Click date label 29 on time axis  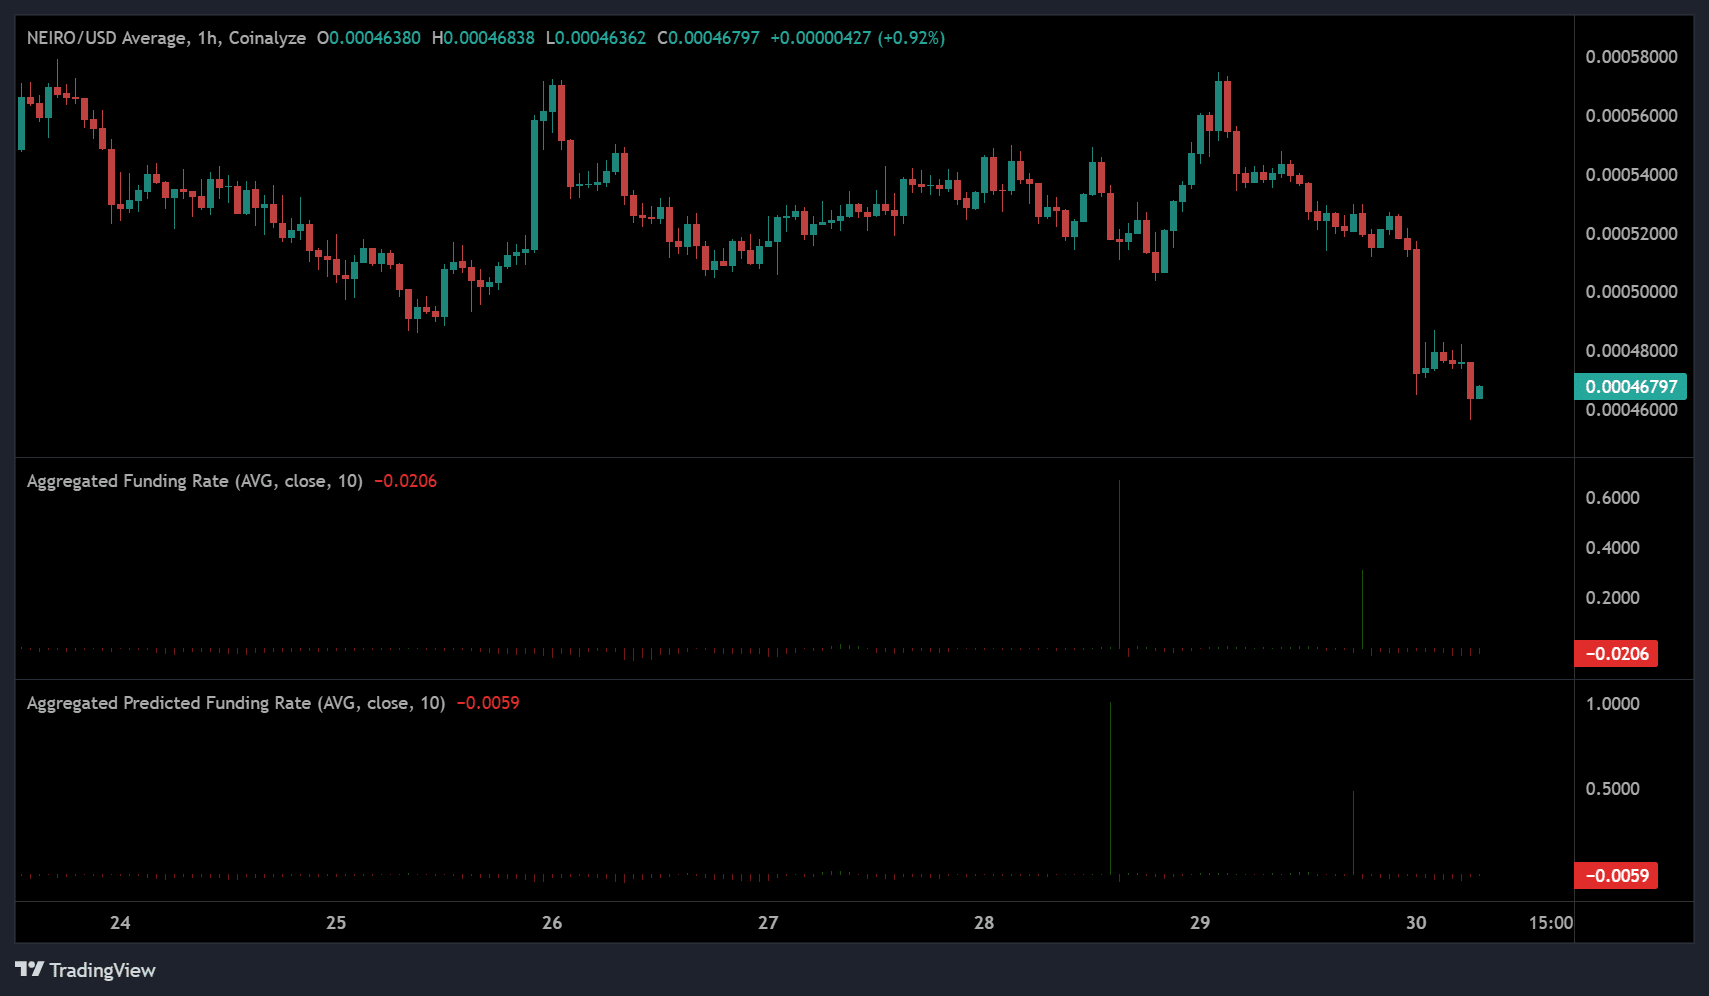[x=1200, y=923]
